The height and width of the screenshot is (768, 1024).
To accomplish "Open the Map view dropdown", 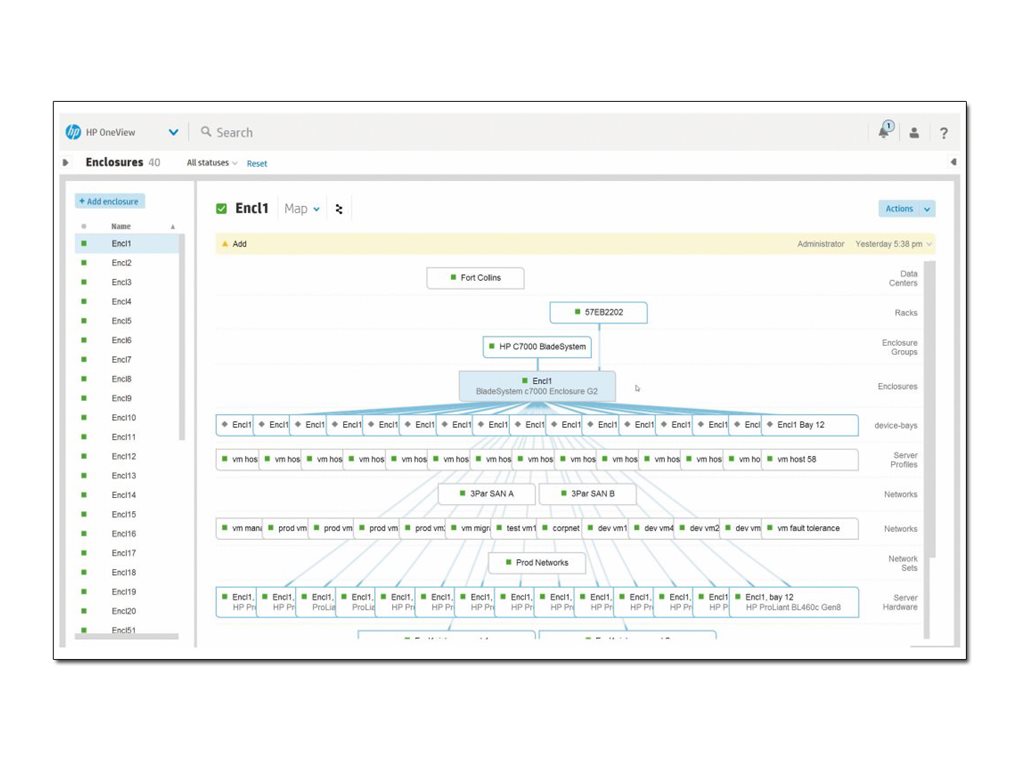I will [x=301, y=208].
